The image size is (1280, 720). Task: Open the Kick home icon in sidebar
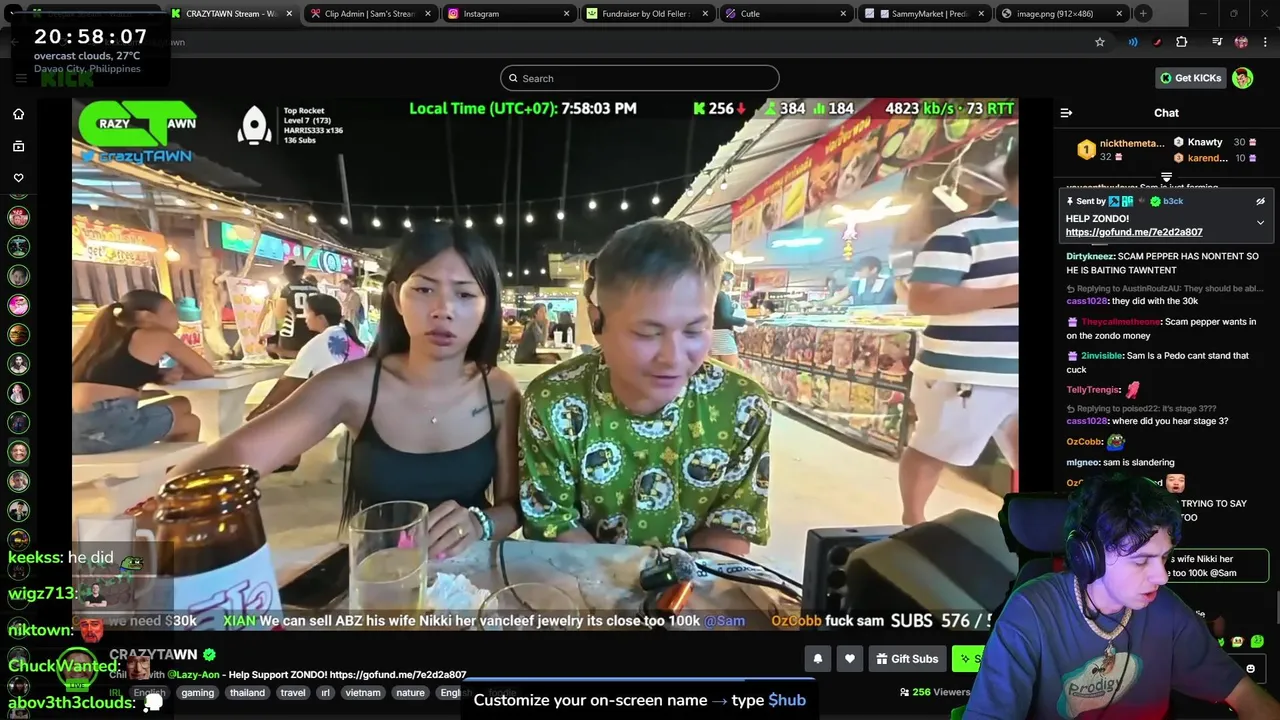pyautogui.click(x=18, y=114)
